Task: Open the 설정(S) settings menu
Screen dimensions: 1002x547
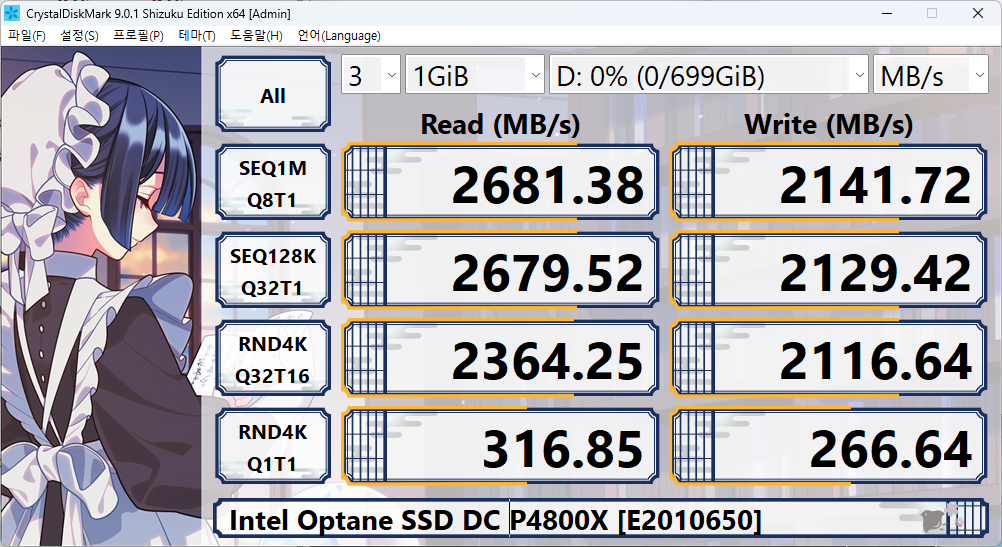Action: point(79,36)
